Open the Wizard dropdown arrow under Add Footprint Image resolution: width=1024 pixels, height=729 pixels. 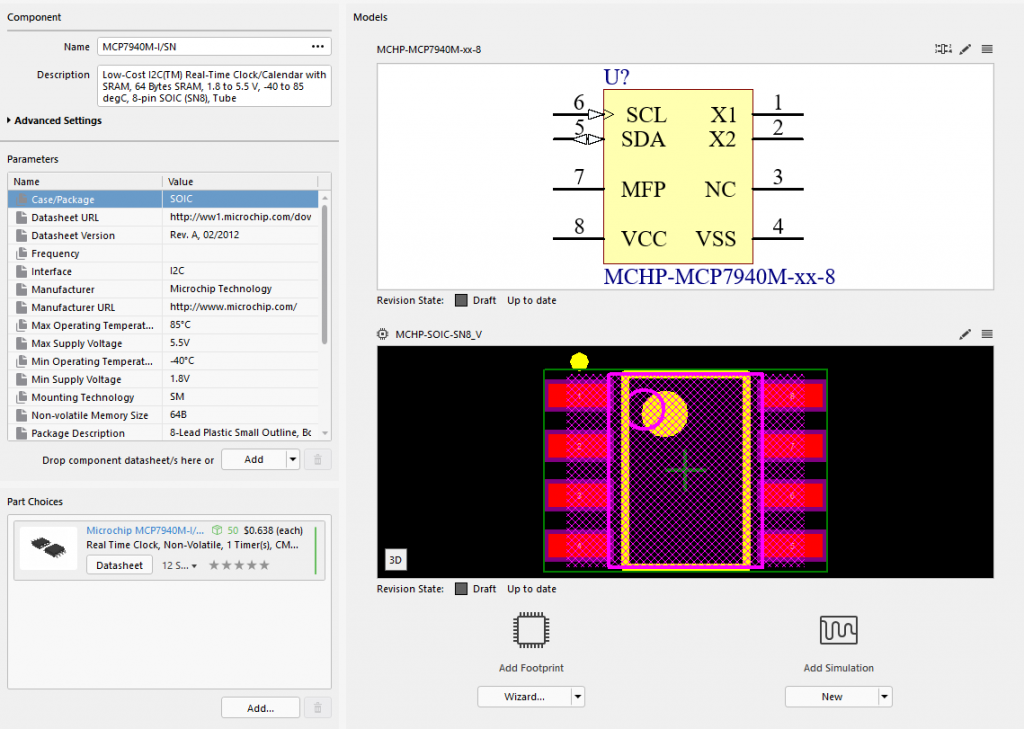(x=577, y=697)
